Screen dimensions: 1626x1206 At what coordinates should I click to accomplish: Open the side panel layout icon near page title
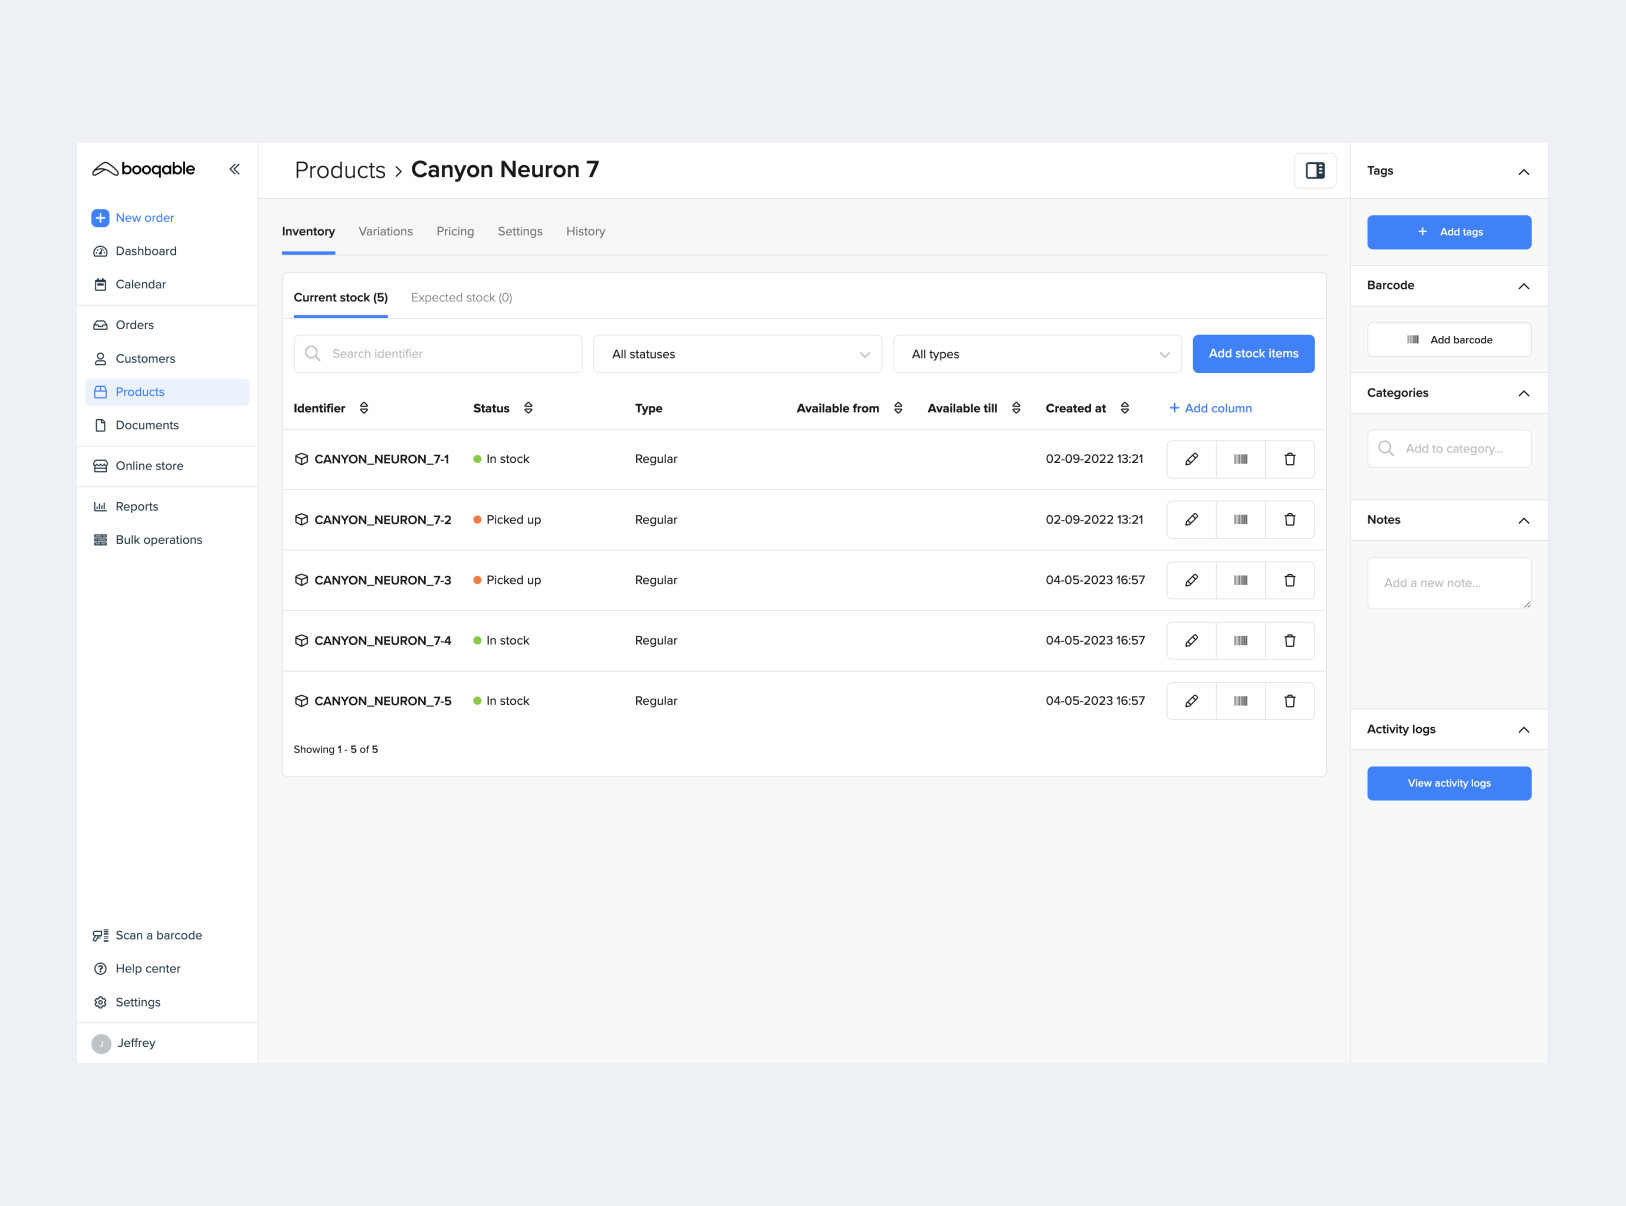click(1315, 170)
